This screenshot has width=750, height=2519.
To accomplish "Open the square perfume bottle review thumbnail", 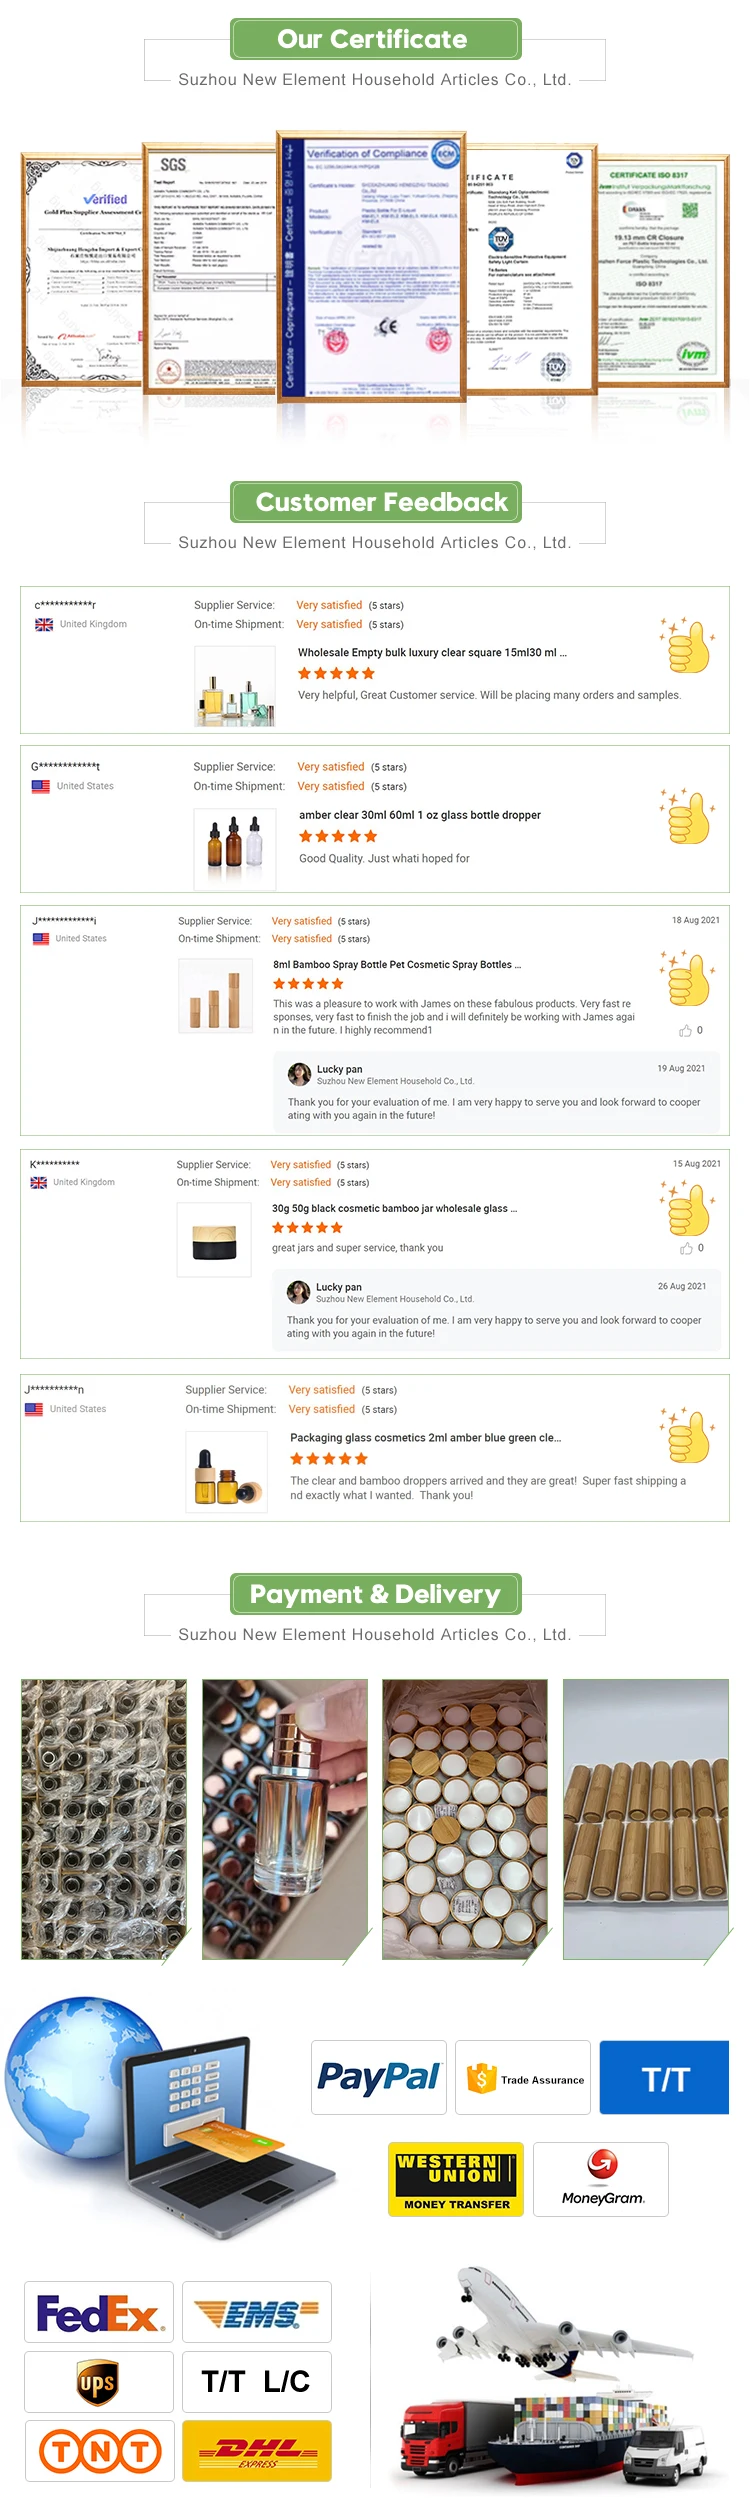I will coord(235,685).
